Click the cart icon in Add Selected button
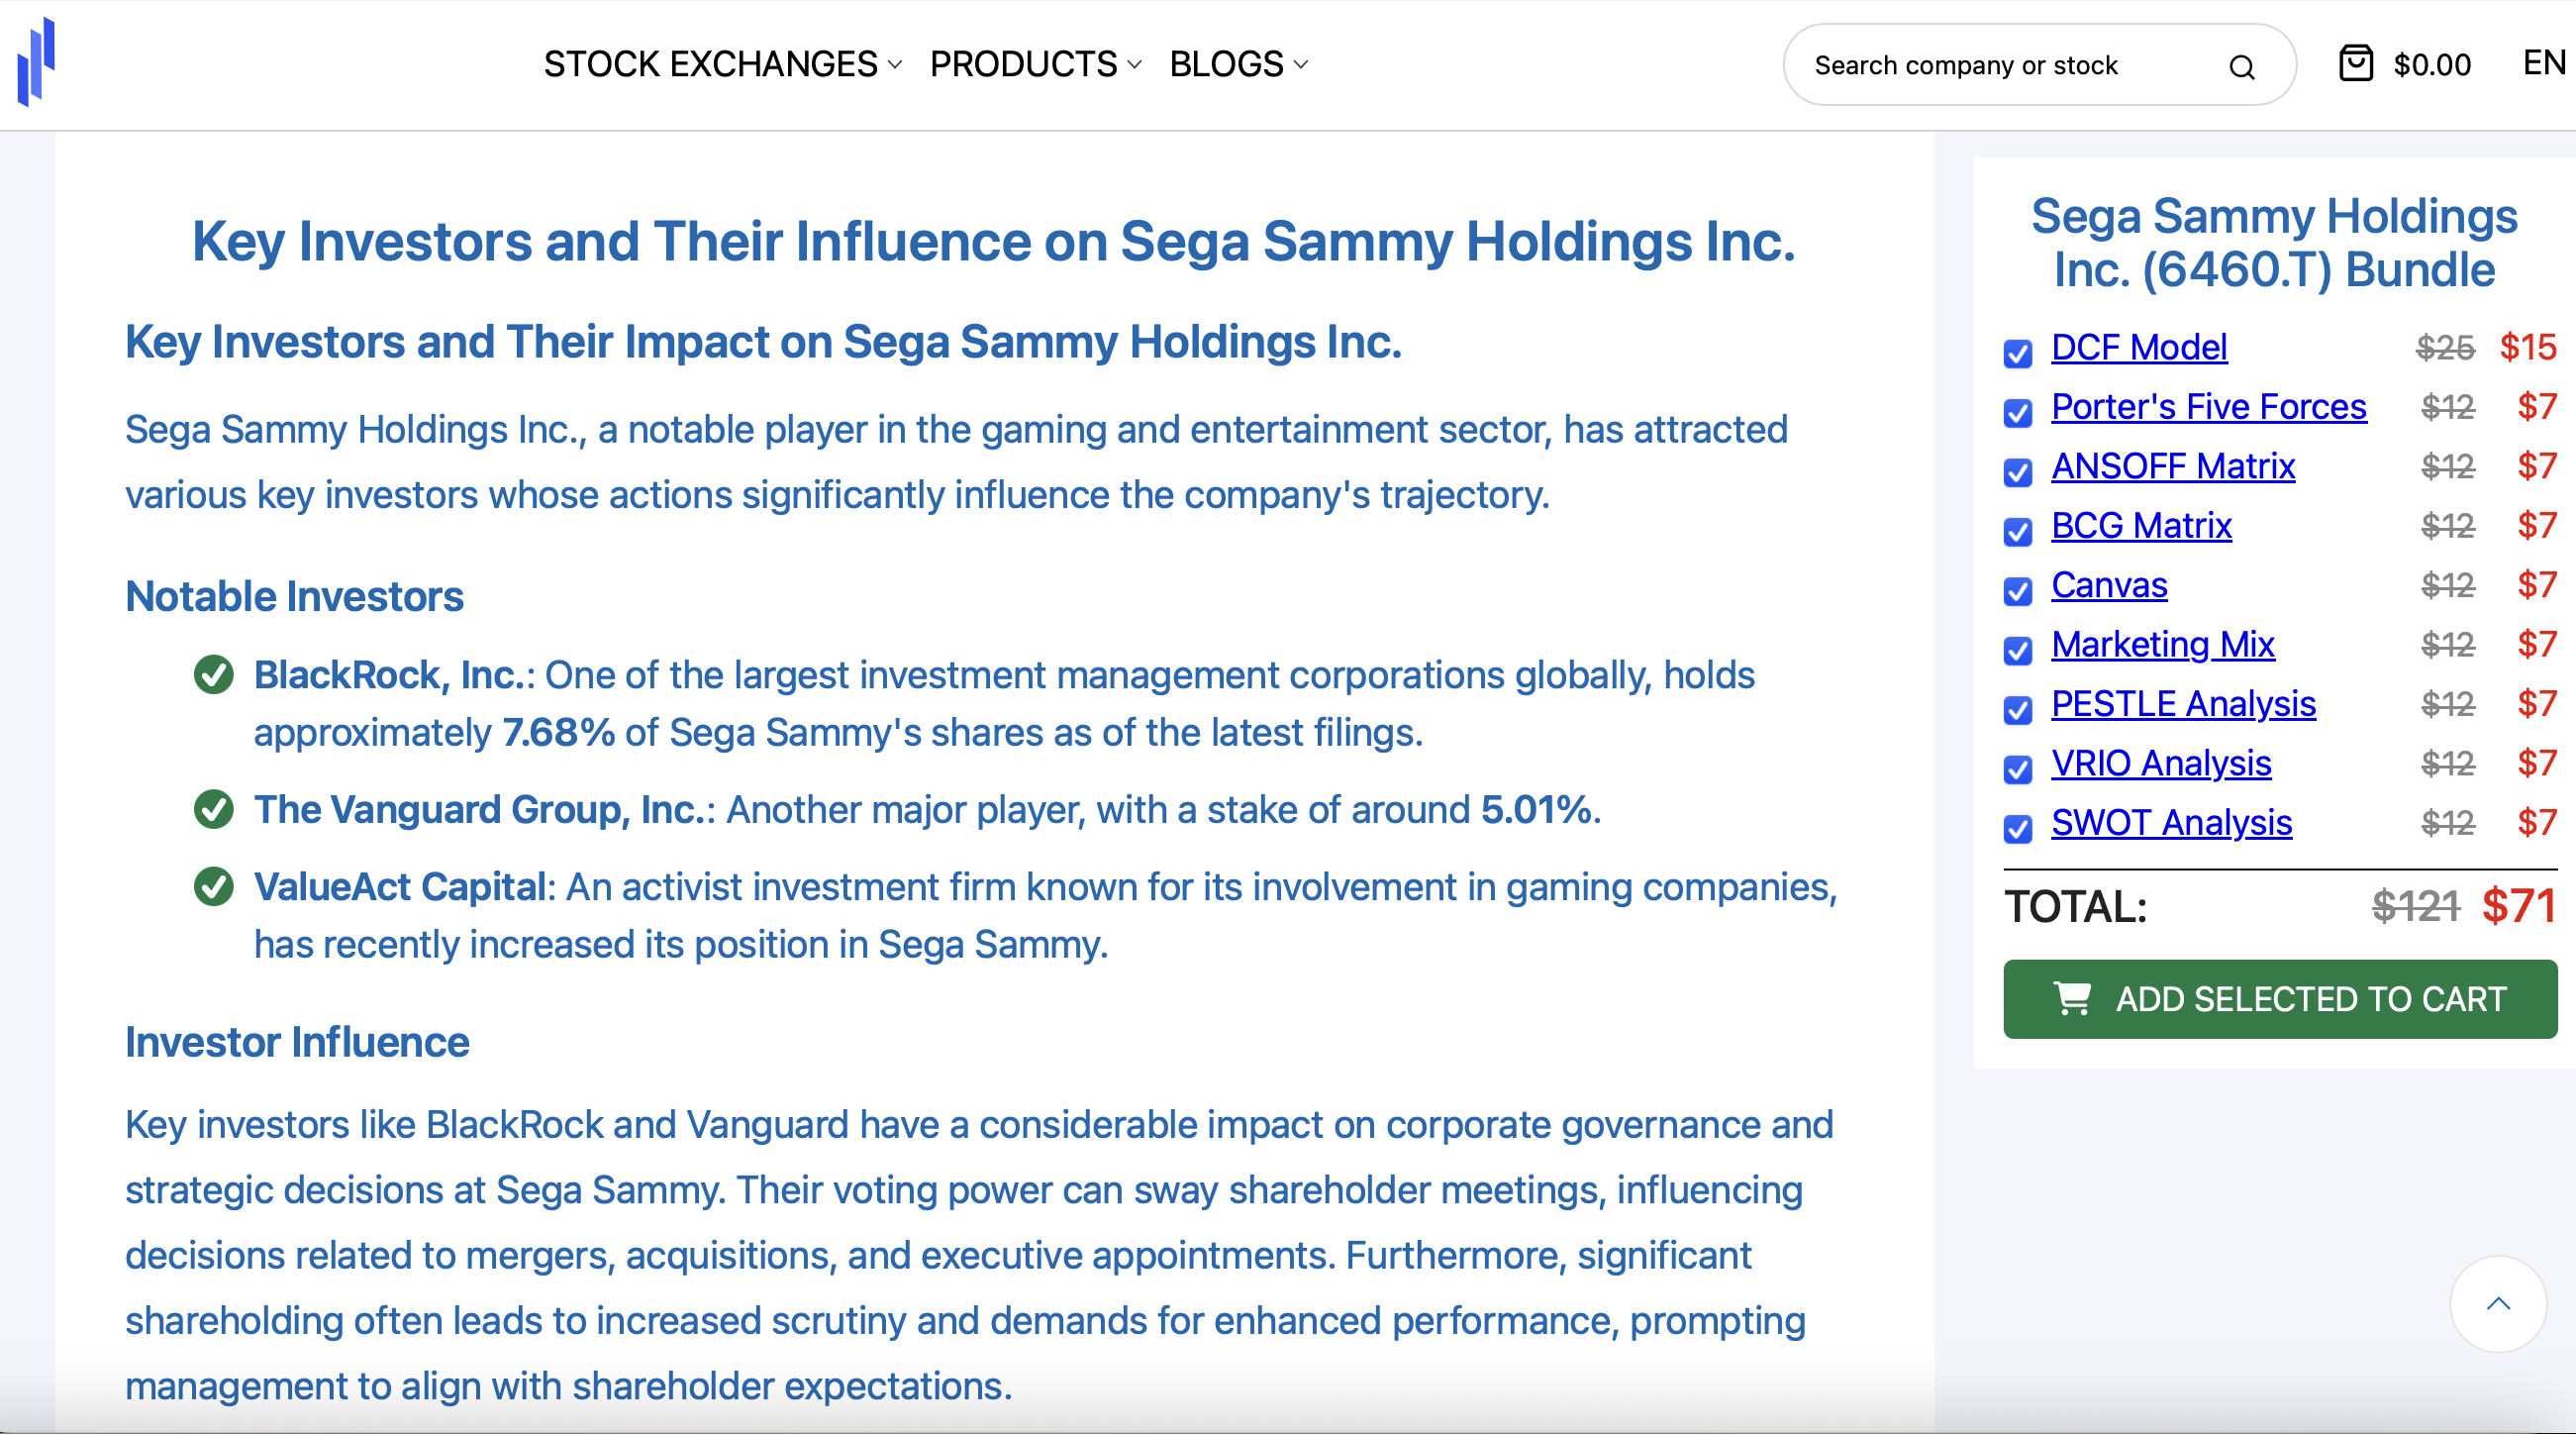Viewport: 2576px width, 1434px height. 2072,998
